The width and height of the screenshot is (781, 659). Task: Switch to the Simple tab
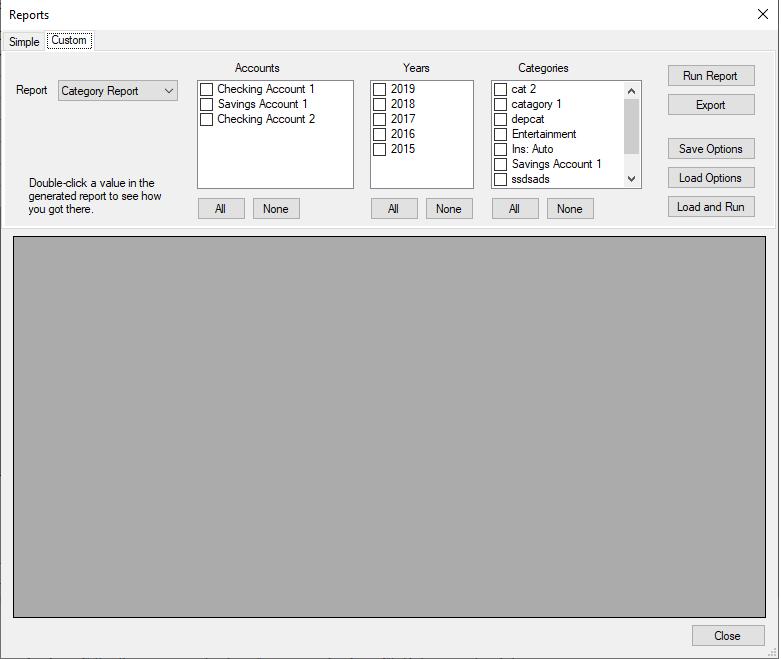point(24,42)
